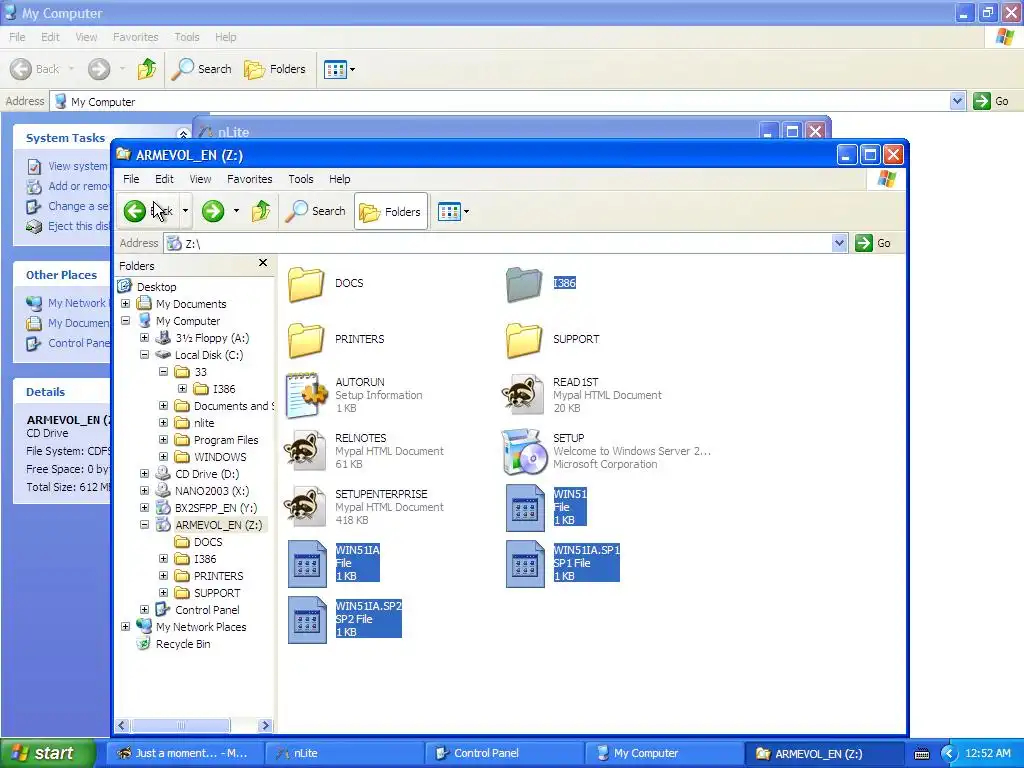The height and width of the screenshot is (768, 1024).
Task: Open Back history dropdown arrow in ARMEVOL_EN window
Action: click(x=185, y=211)
